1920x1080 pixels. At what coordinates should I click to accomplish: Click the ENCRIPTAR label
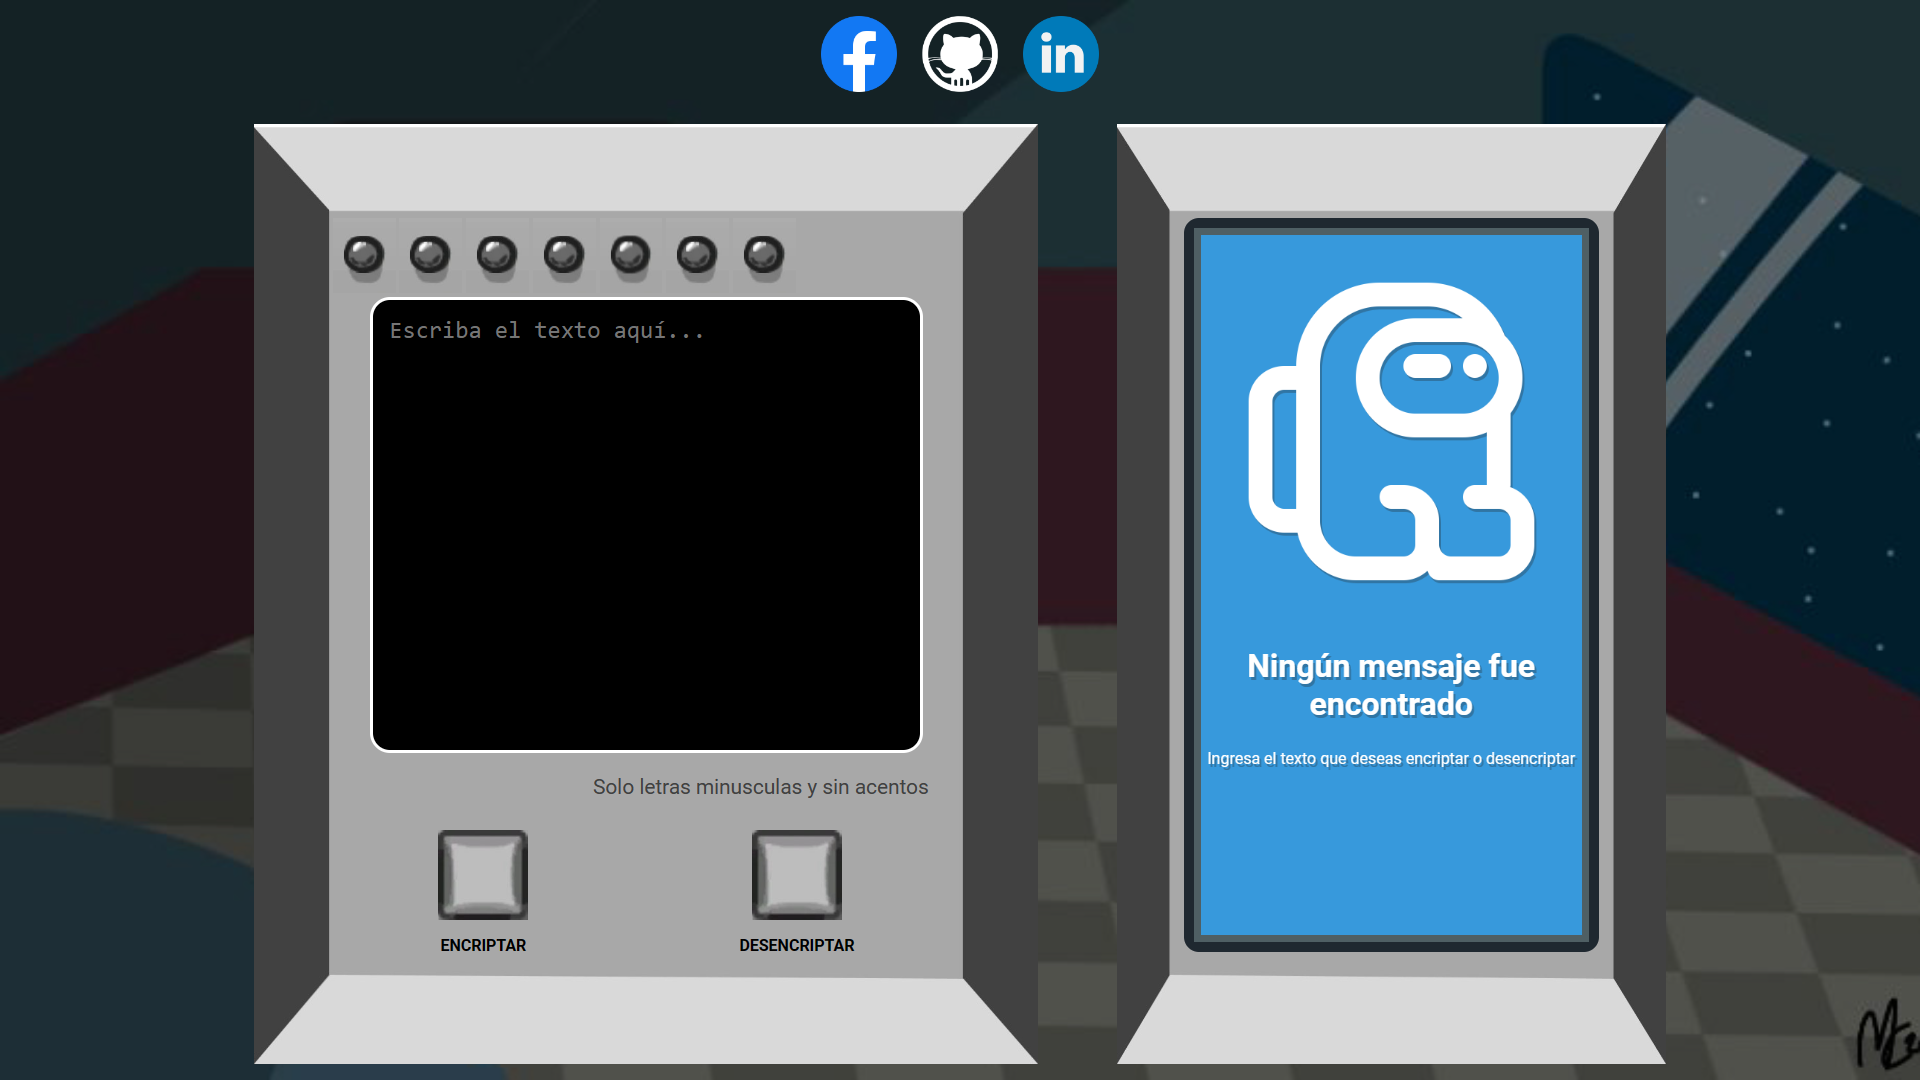pyautogui.click(x=483, y=945)
